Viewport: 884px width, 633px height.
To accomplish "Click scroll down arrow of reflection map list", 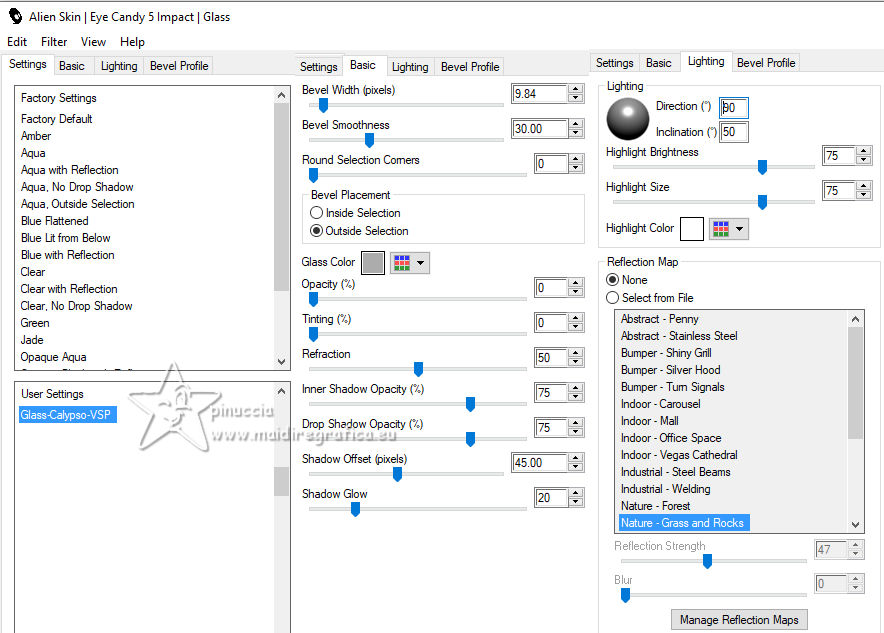I will [855, 524].
